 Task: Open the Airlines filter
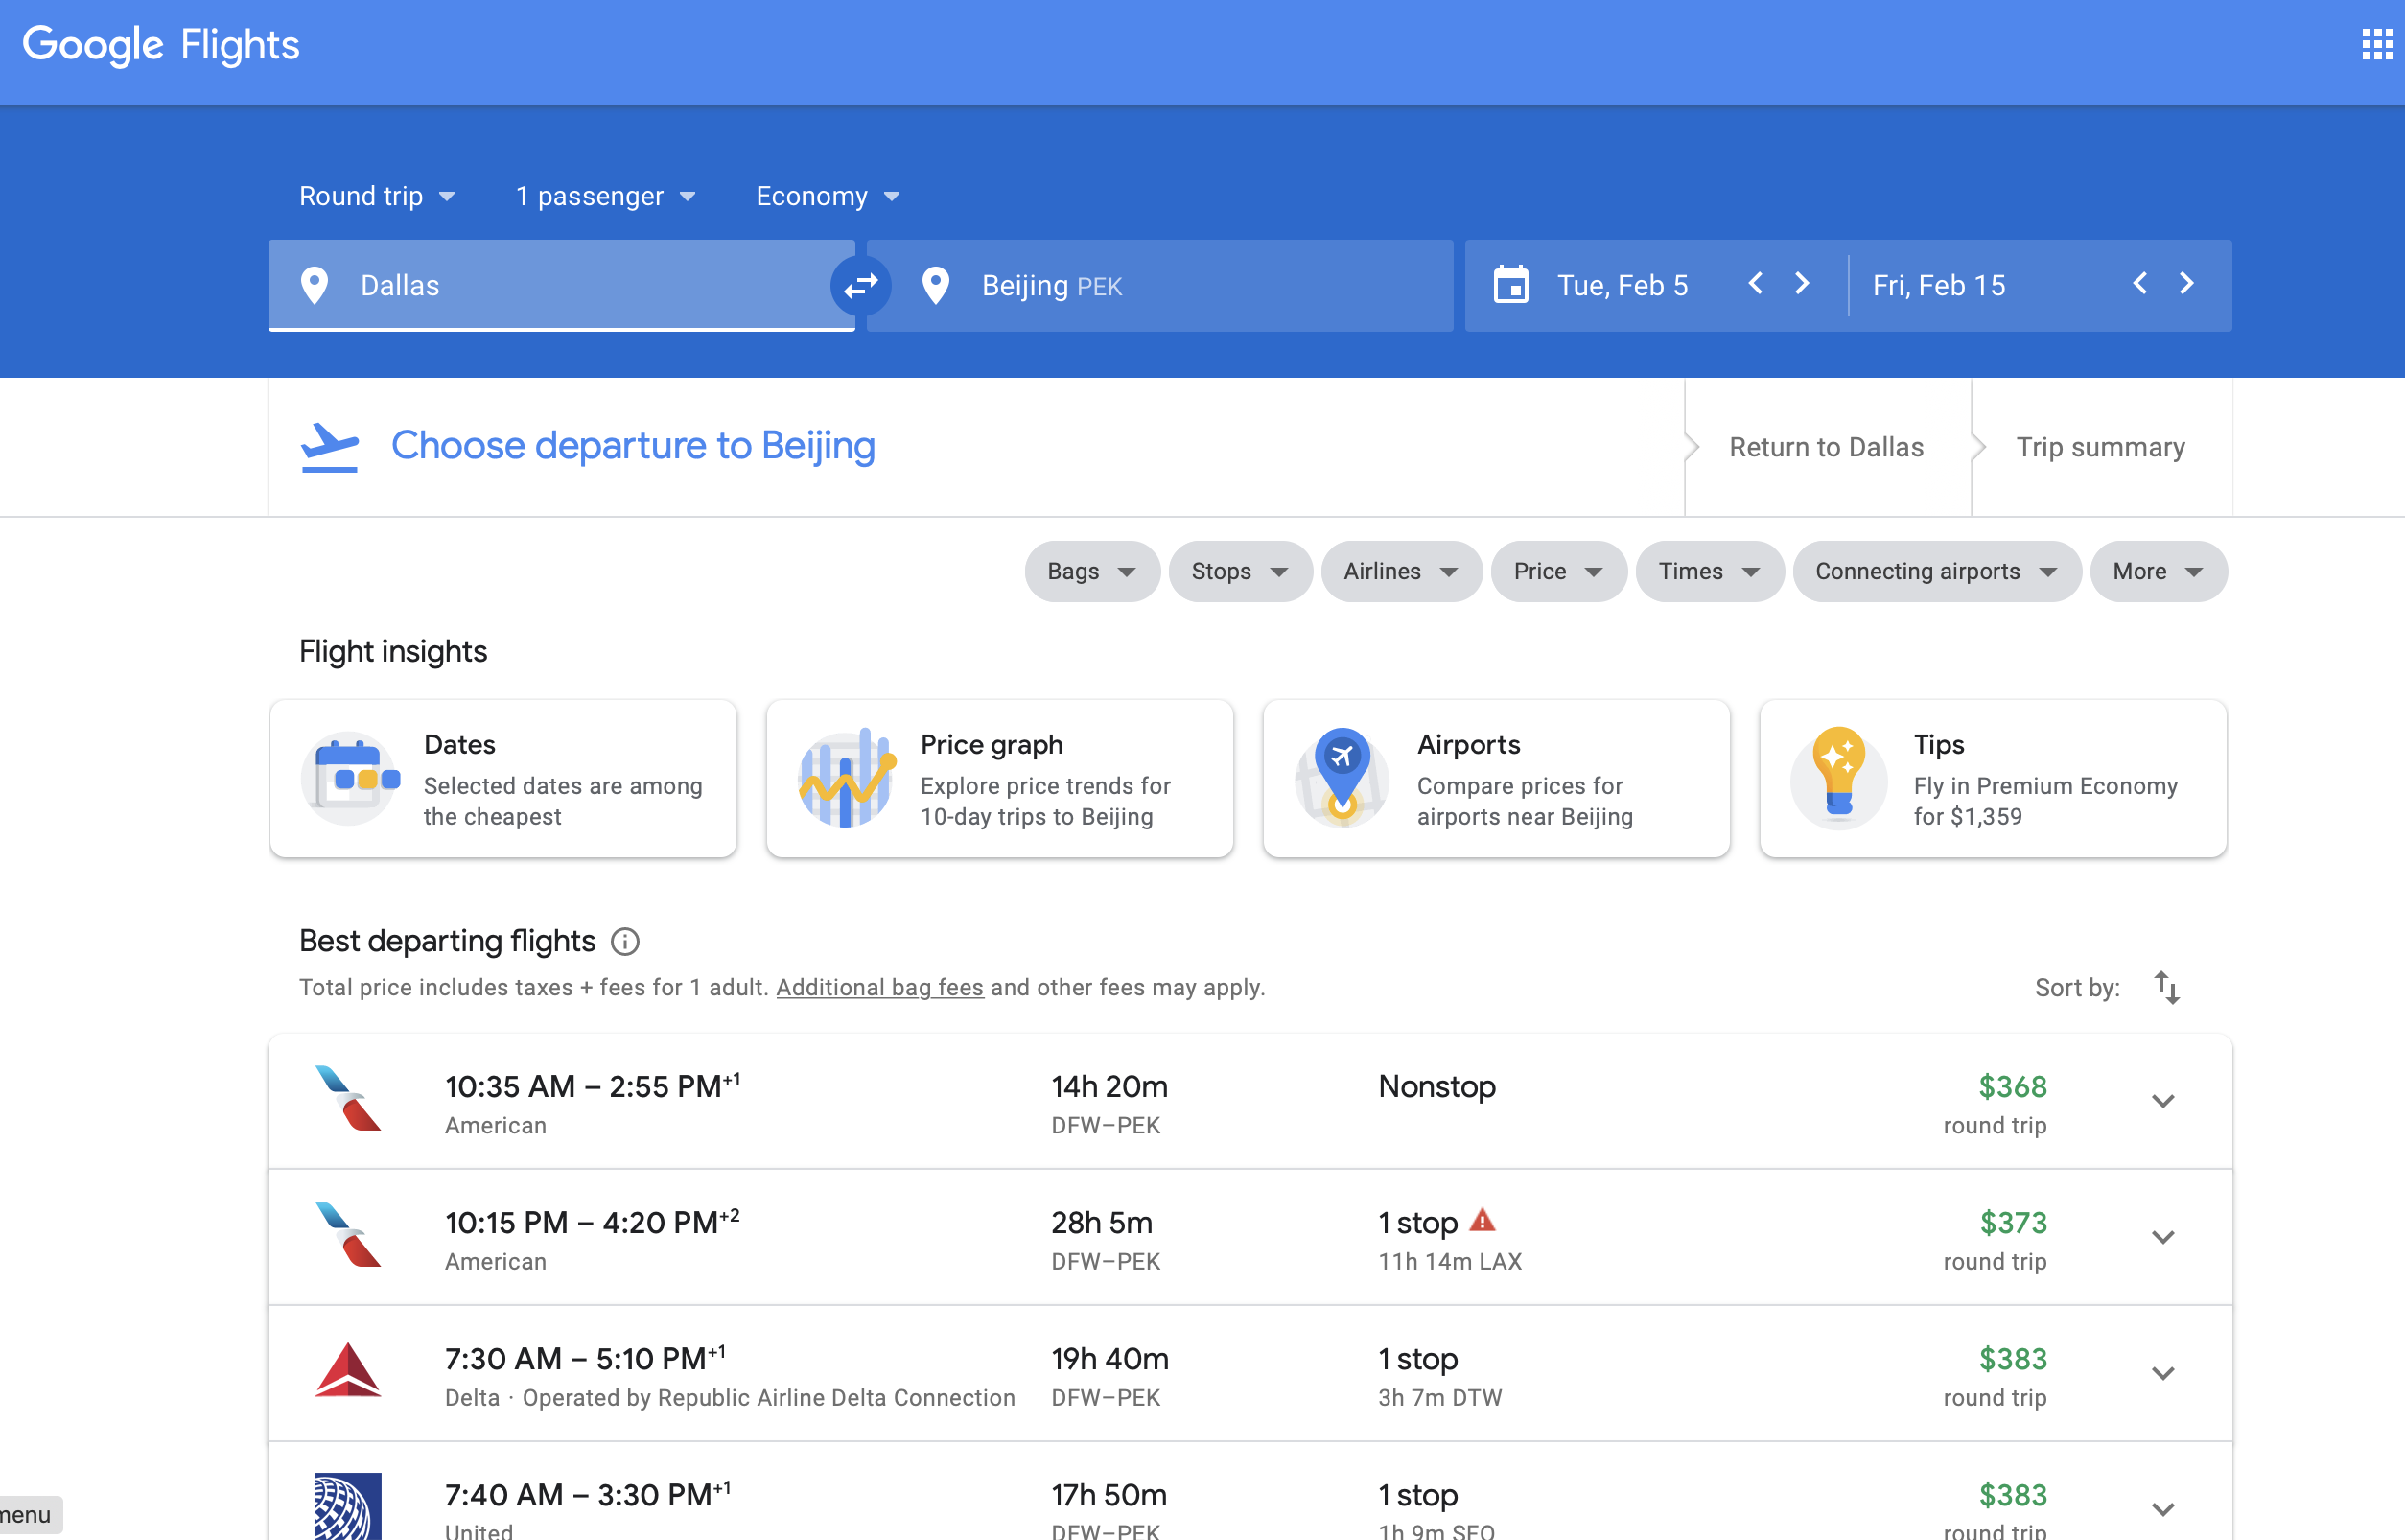click(1401, 571)
